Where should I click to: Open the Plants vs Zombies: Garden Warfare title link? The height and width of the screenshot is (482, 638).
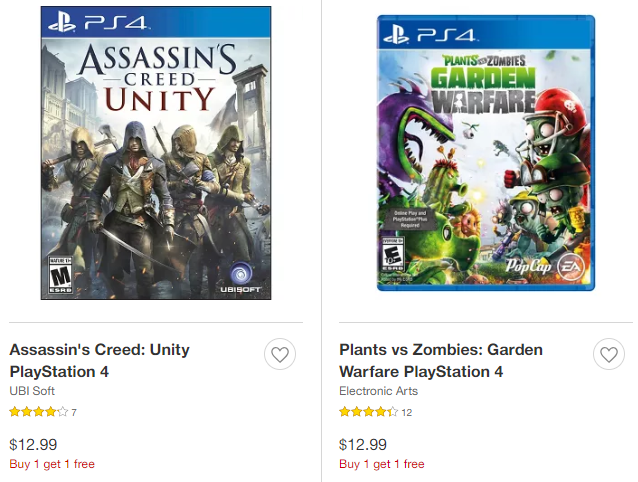coord(441,360)
